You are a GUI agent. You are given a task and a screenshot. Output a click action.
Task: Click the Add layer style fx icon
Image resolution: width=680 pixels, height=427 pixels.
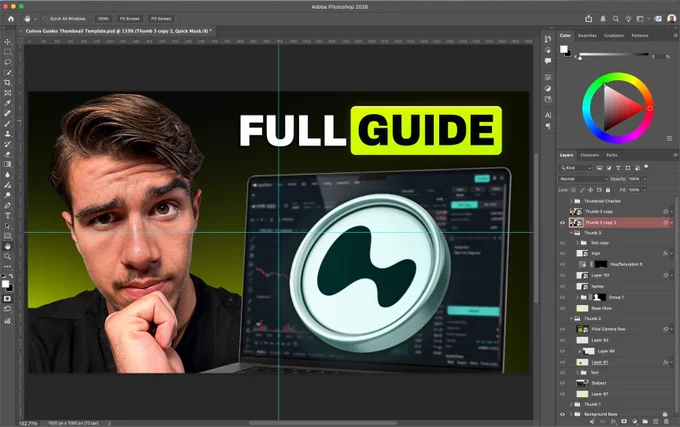point(613,421)
